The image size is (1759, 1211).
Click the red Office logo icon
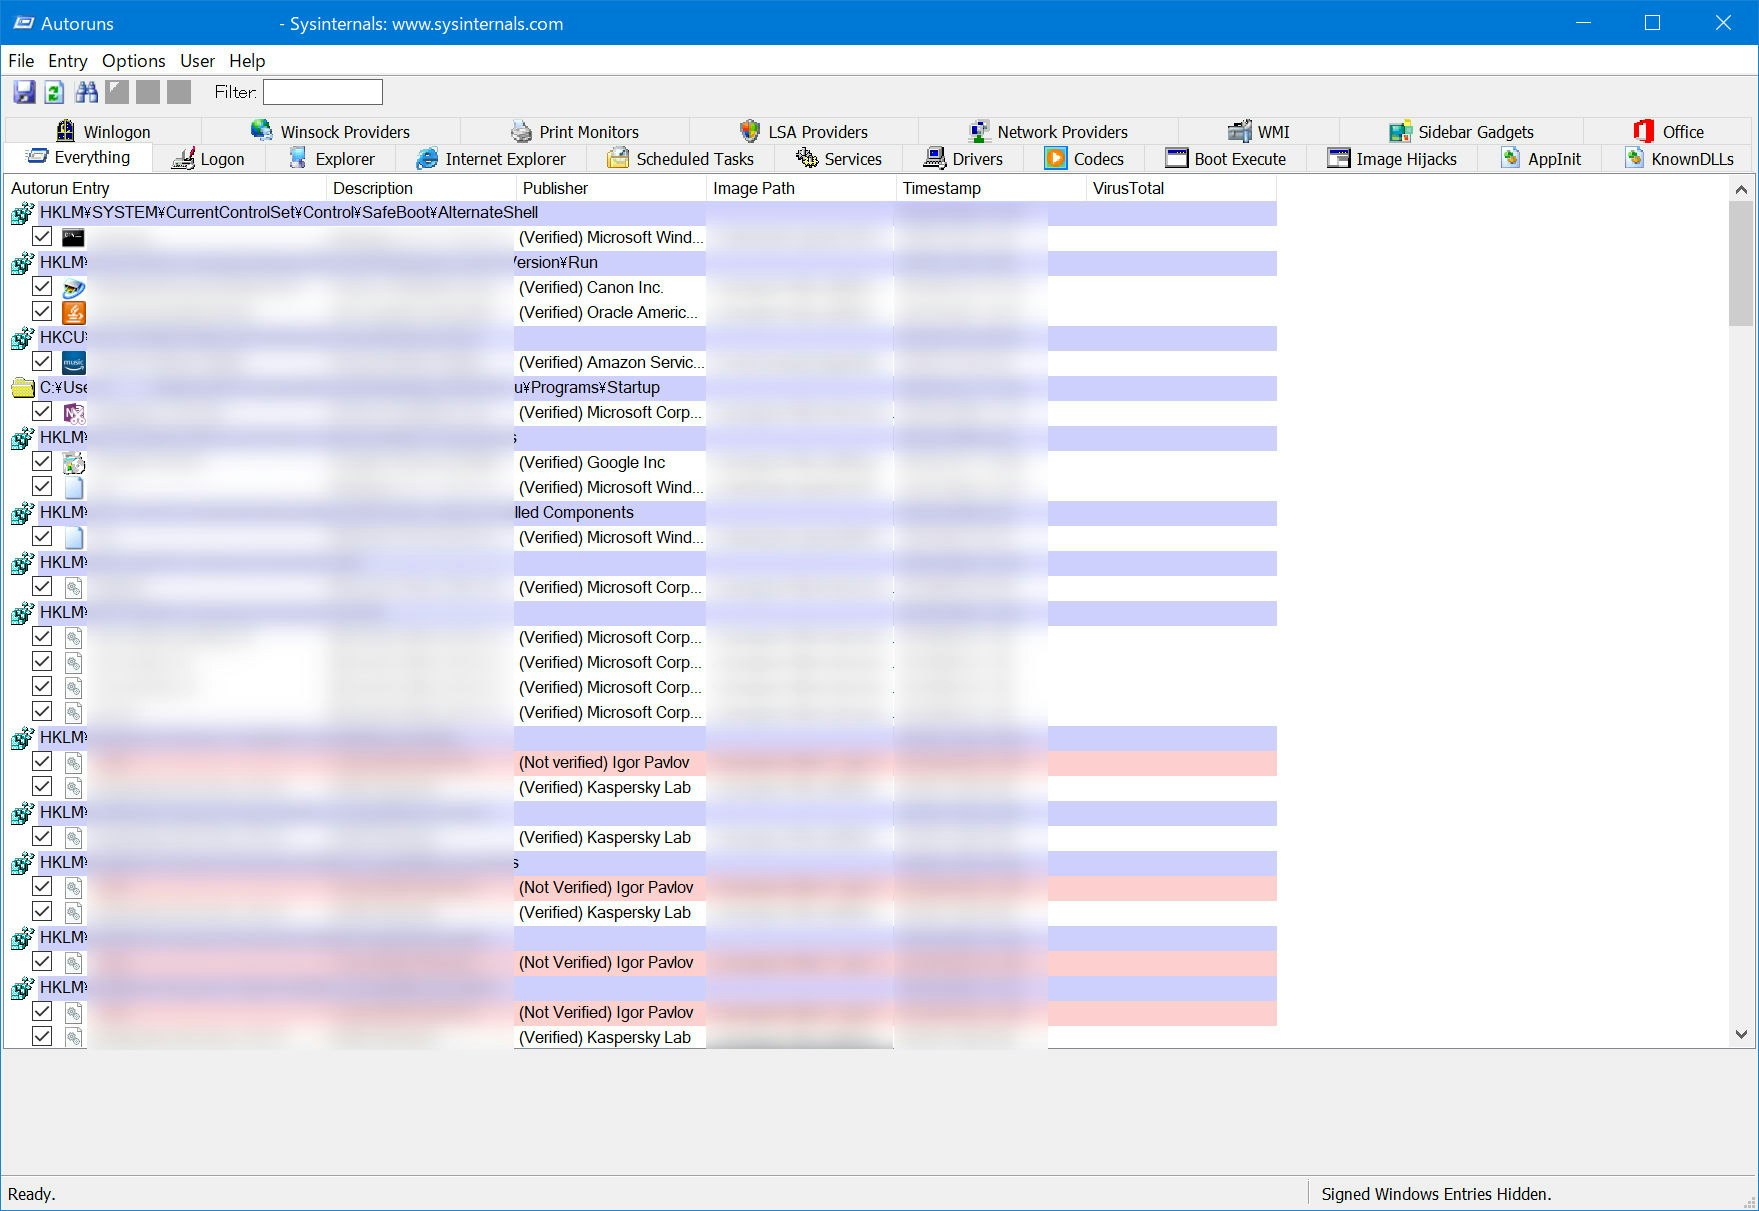click(x=1644, y=131)
